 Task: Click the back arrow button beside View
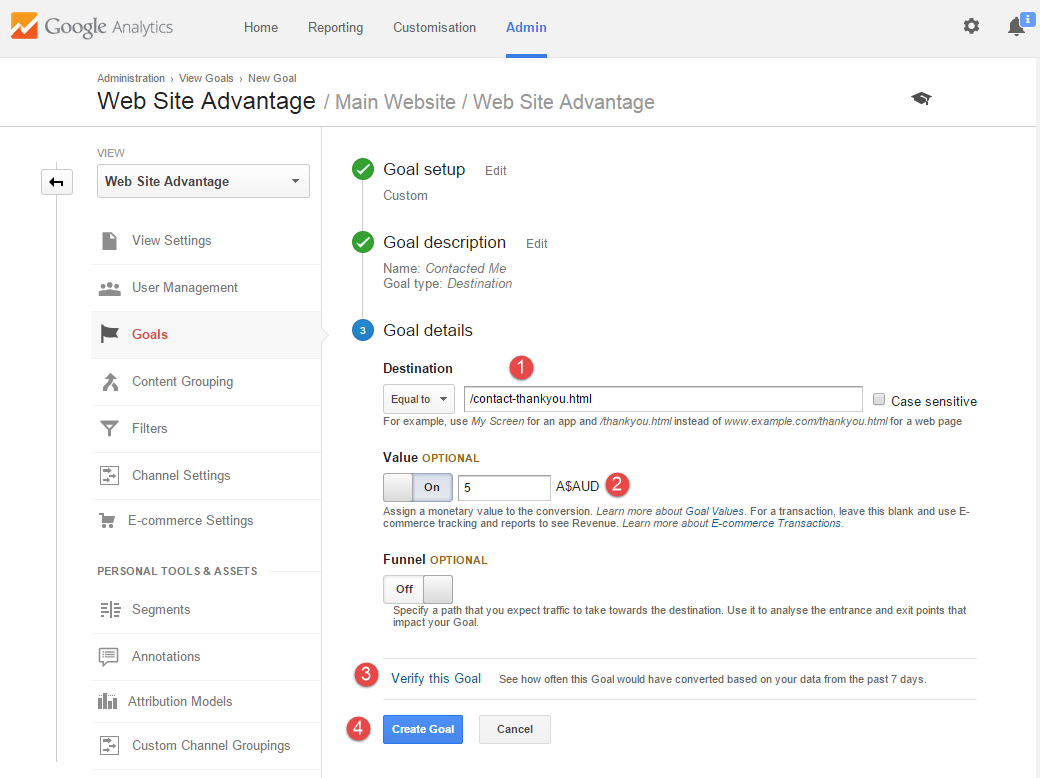pyautogui.click(x=56, y=182)
